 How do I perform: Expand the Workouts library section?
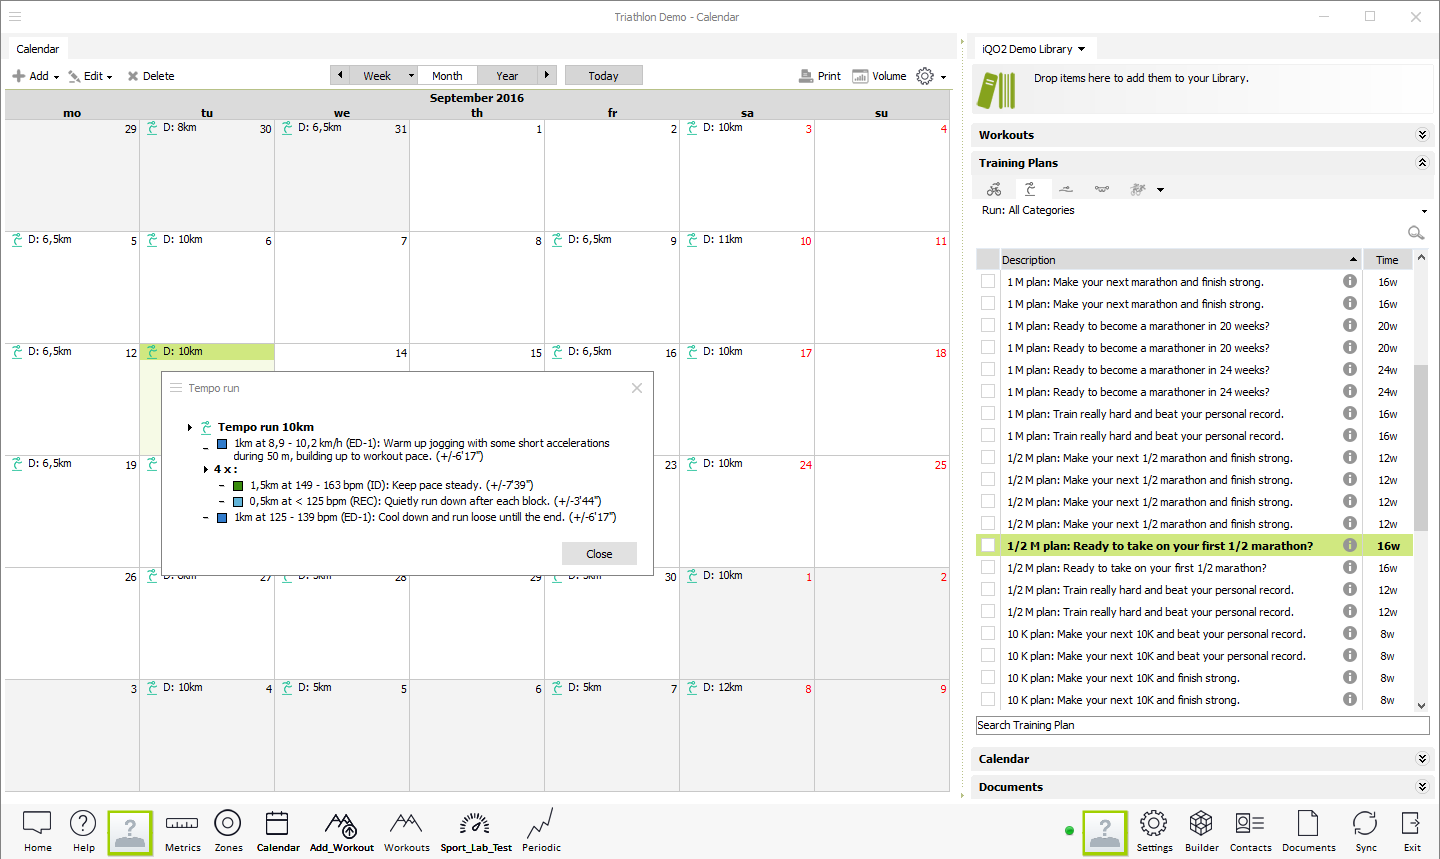(1422, 135)
